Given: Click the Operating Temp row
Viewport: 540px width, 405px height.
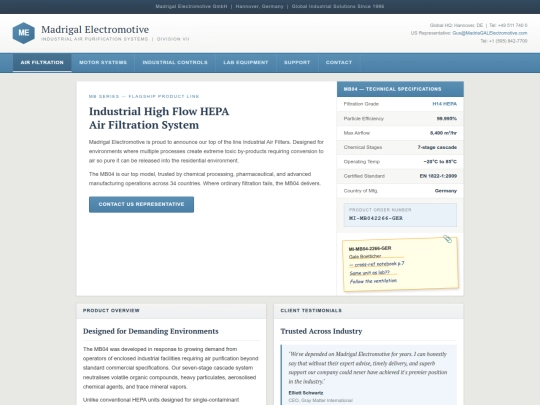Looking at the screenshot, I should [400, 162].
